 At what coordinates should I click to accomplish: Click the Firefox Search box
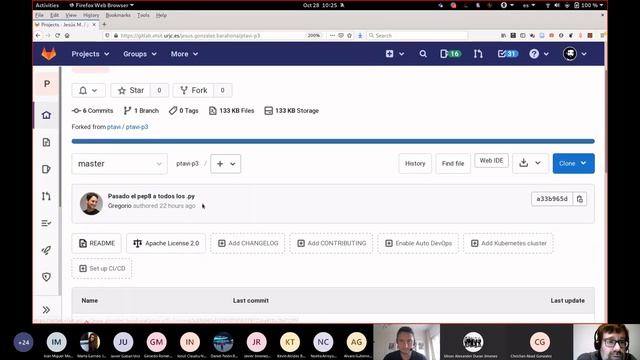(417, 36)
